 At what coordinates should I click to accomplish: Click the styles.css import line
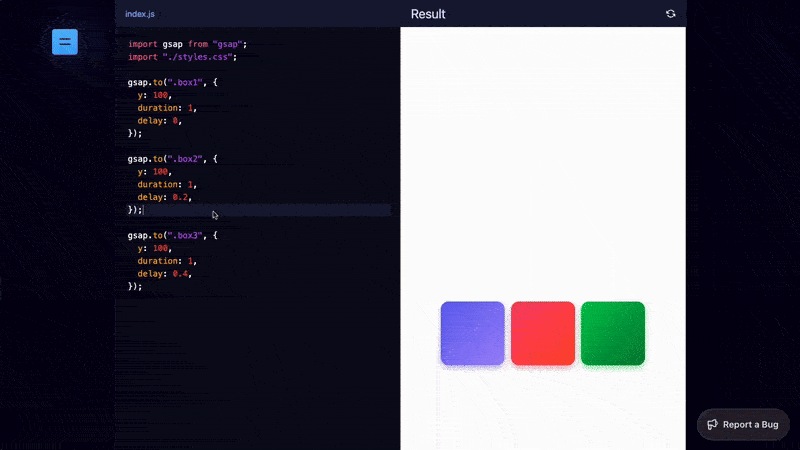coord(182,57)
